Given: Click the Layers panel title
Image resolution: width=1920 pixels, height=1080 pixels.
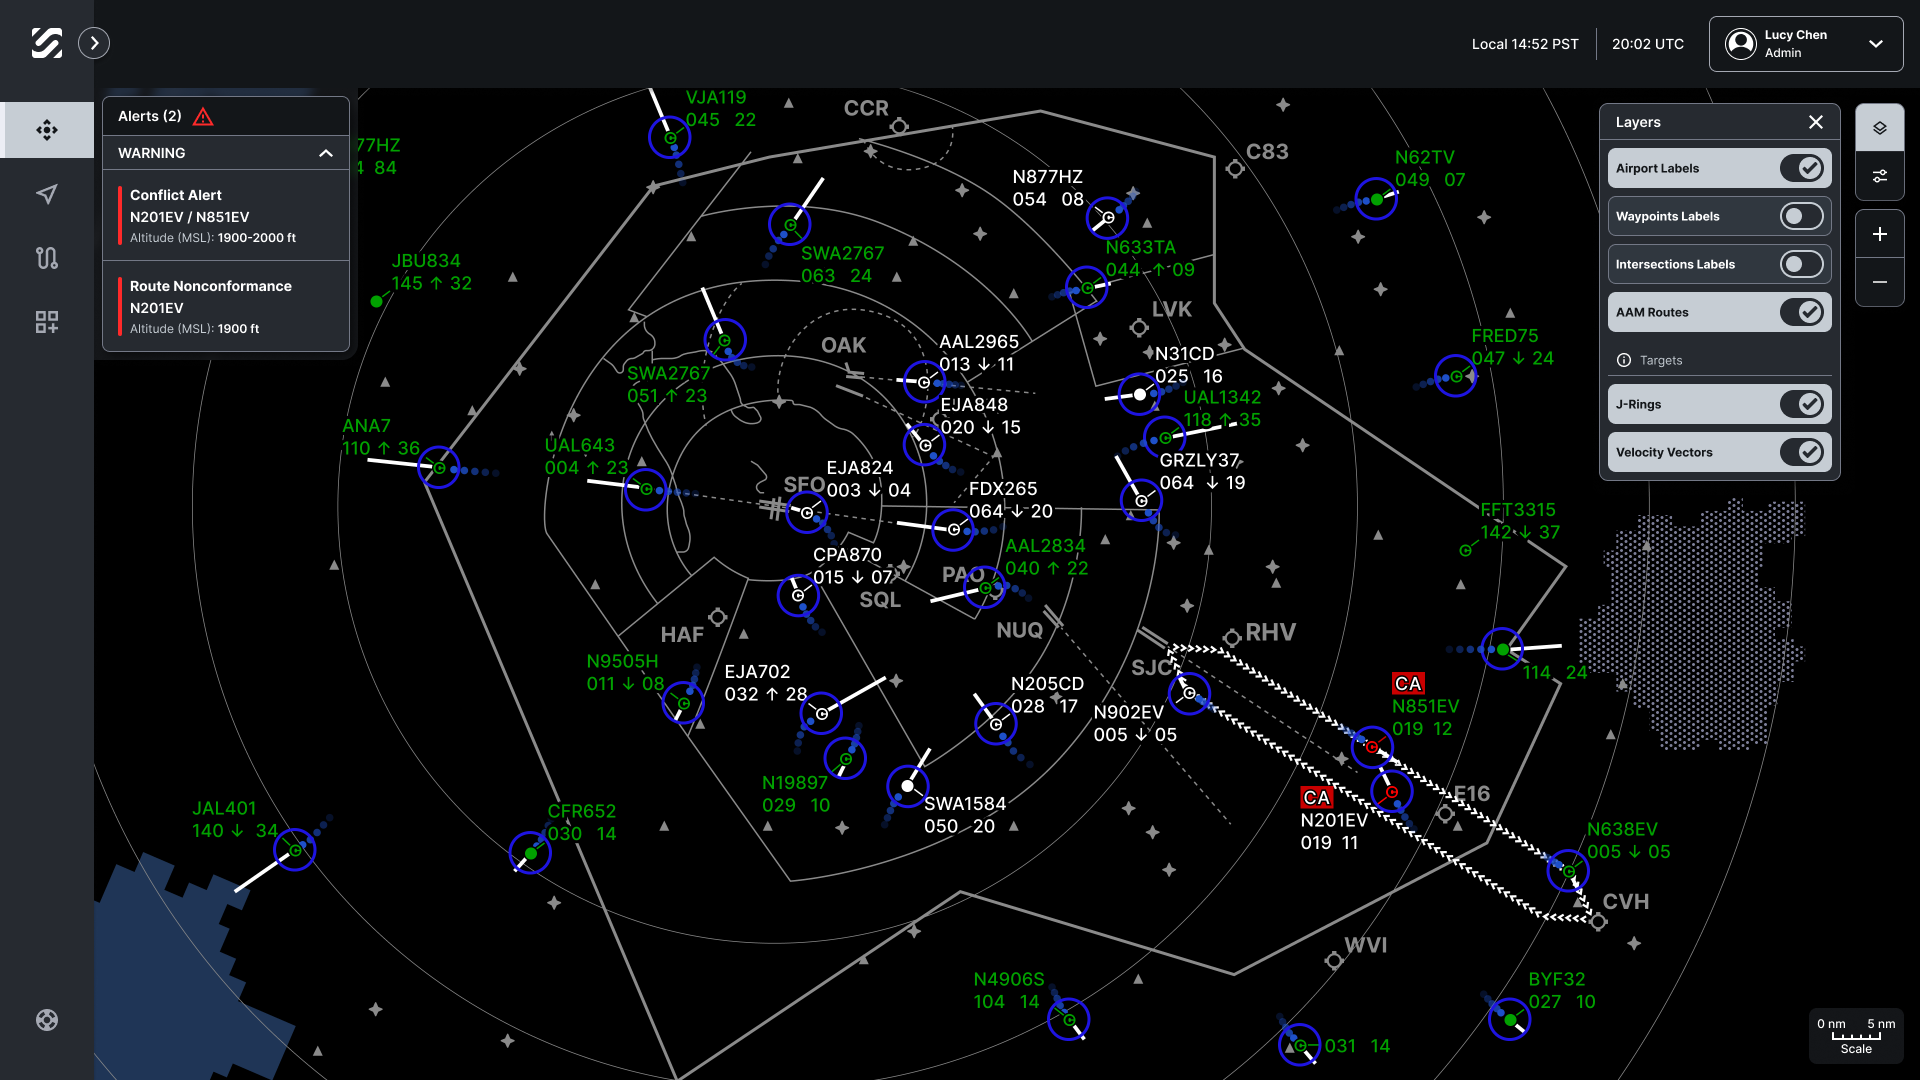Looking at the screenshot, I should (1637, 122).
